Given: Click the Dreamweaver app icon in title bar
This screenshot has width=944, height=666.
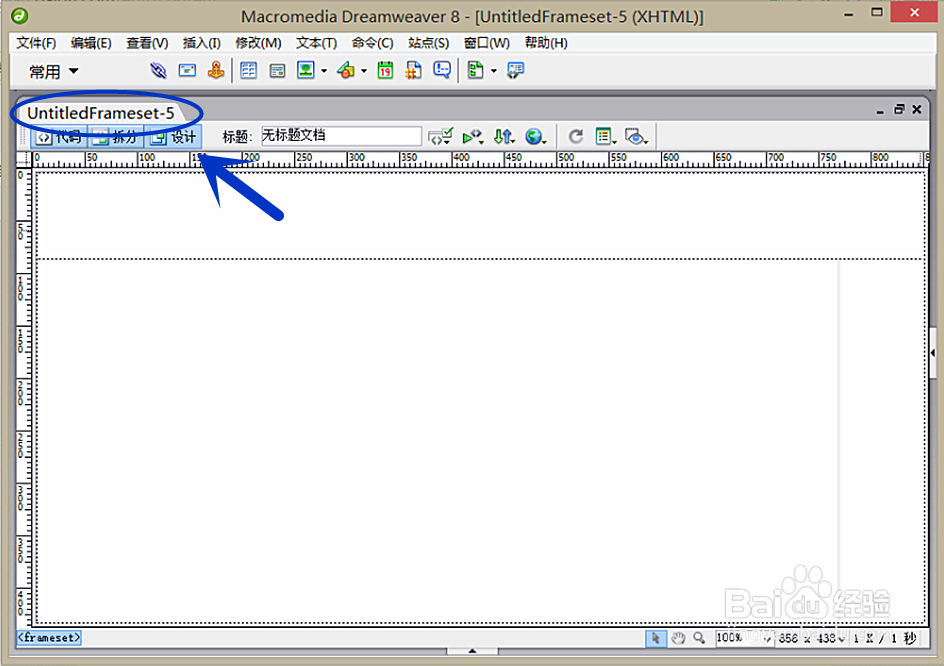Looking at the screenshot, I should point(20,15).
